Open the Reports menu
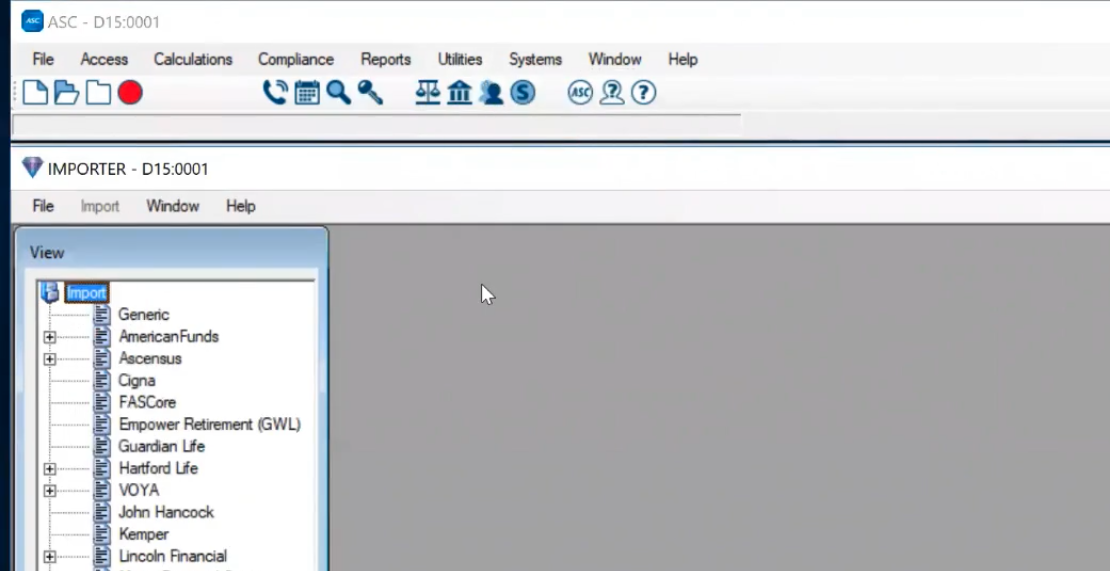The height and width of the screenshot is (571, 1110). click(386, 59)
